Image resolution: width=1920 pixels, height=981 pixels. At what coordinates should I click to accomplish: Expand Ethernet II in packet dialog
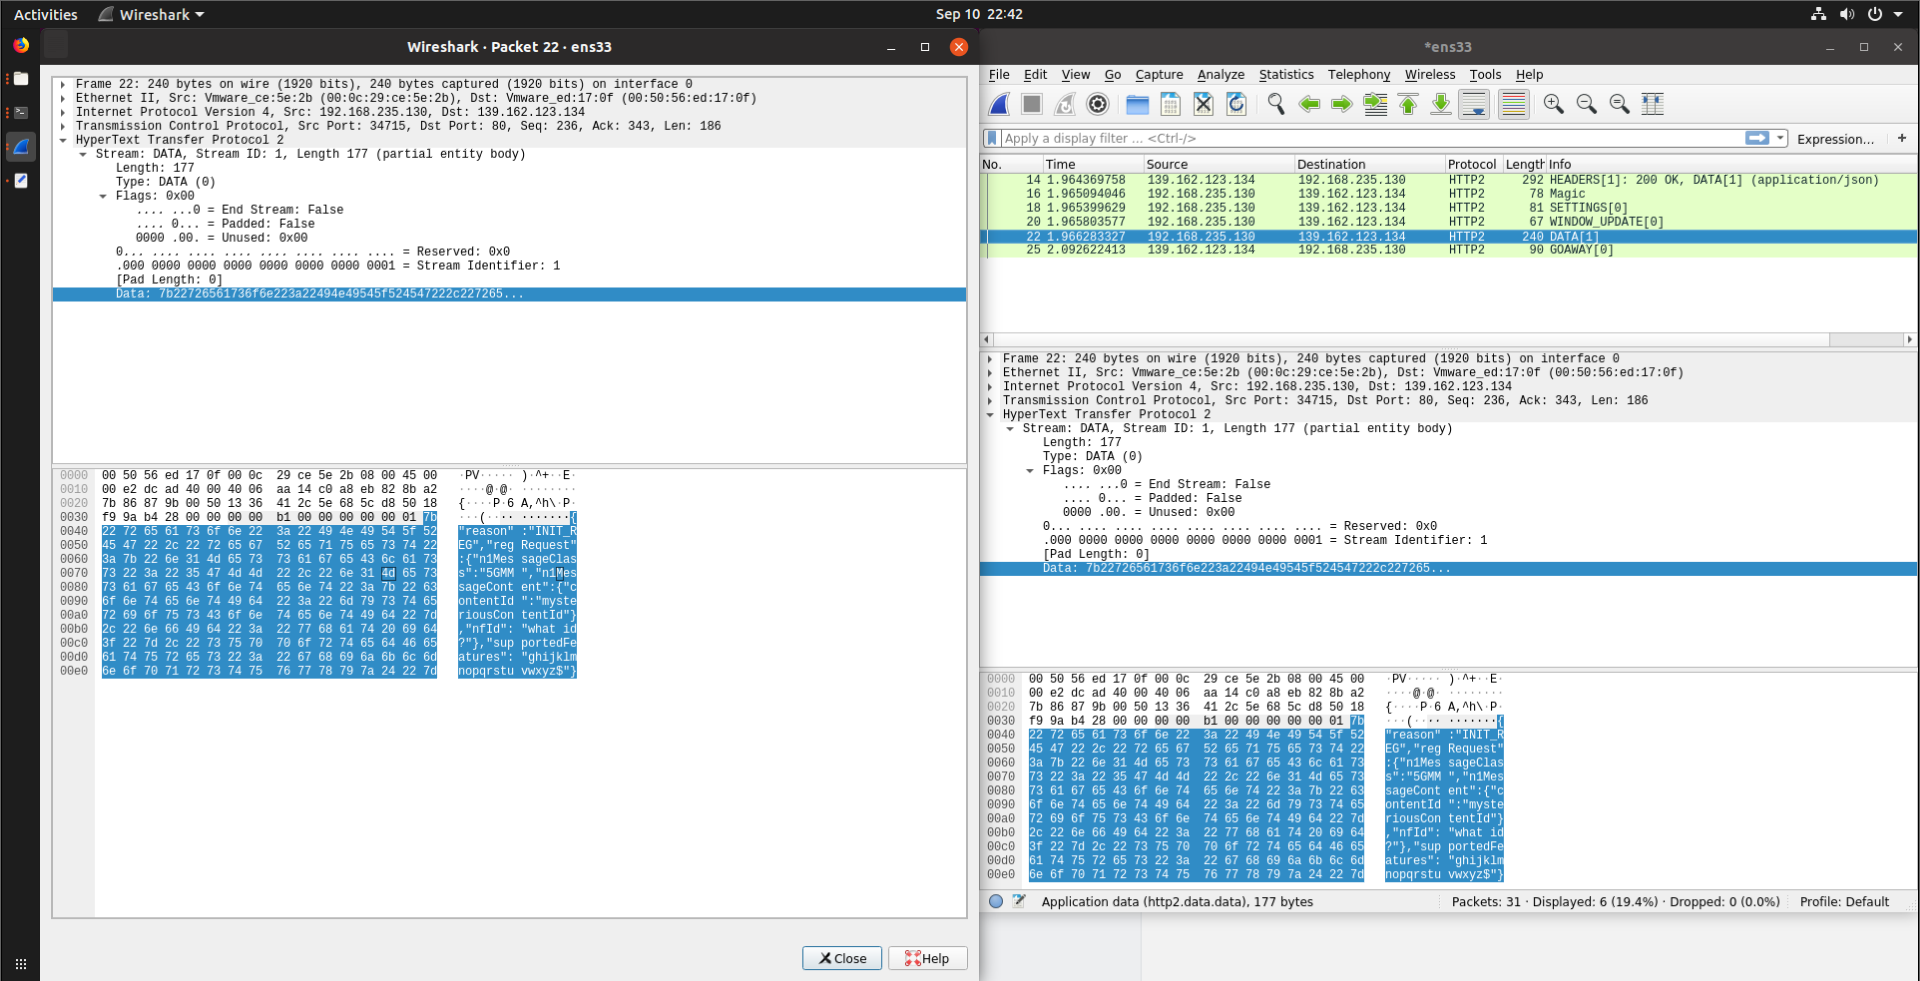[63, 98]
